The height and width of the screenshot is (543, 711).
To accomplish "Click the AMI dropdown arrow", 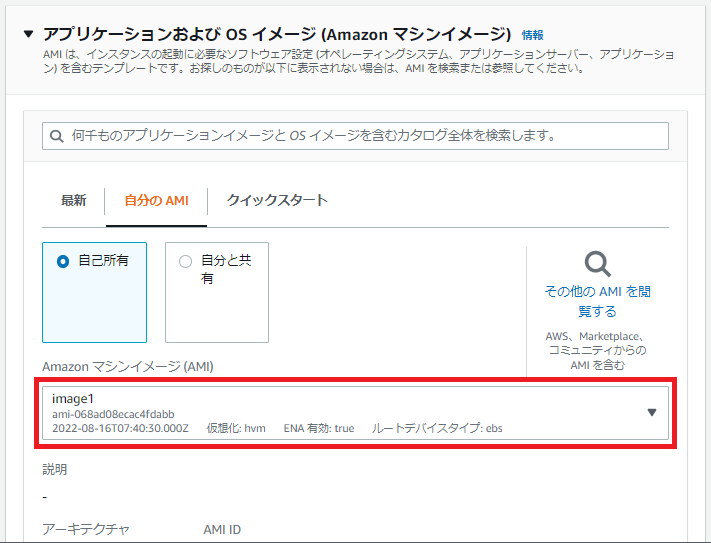I will click(652, 412).
